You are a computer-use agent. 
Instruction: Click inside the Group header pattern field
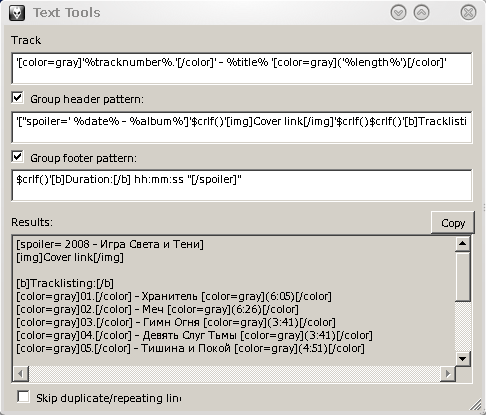pyautogui.click(x=242, y=127)
